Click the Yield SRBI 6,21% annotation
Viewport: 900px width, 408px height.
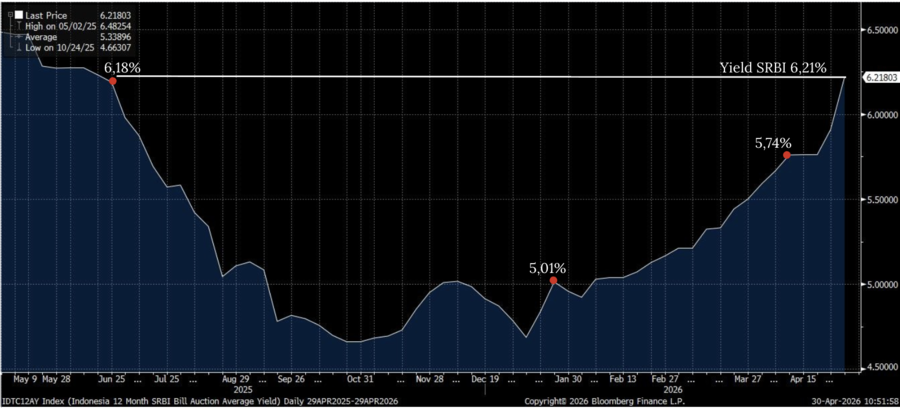click(773, 67)
